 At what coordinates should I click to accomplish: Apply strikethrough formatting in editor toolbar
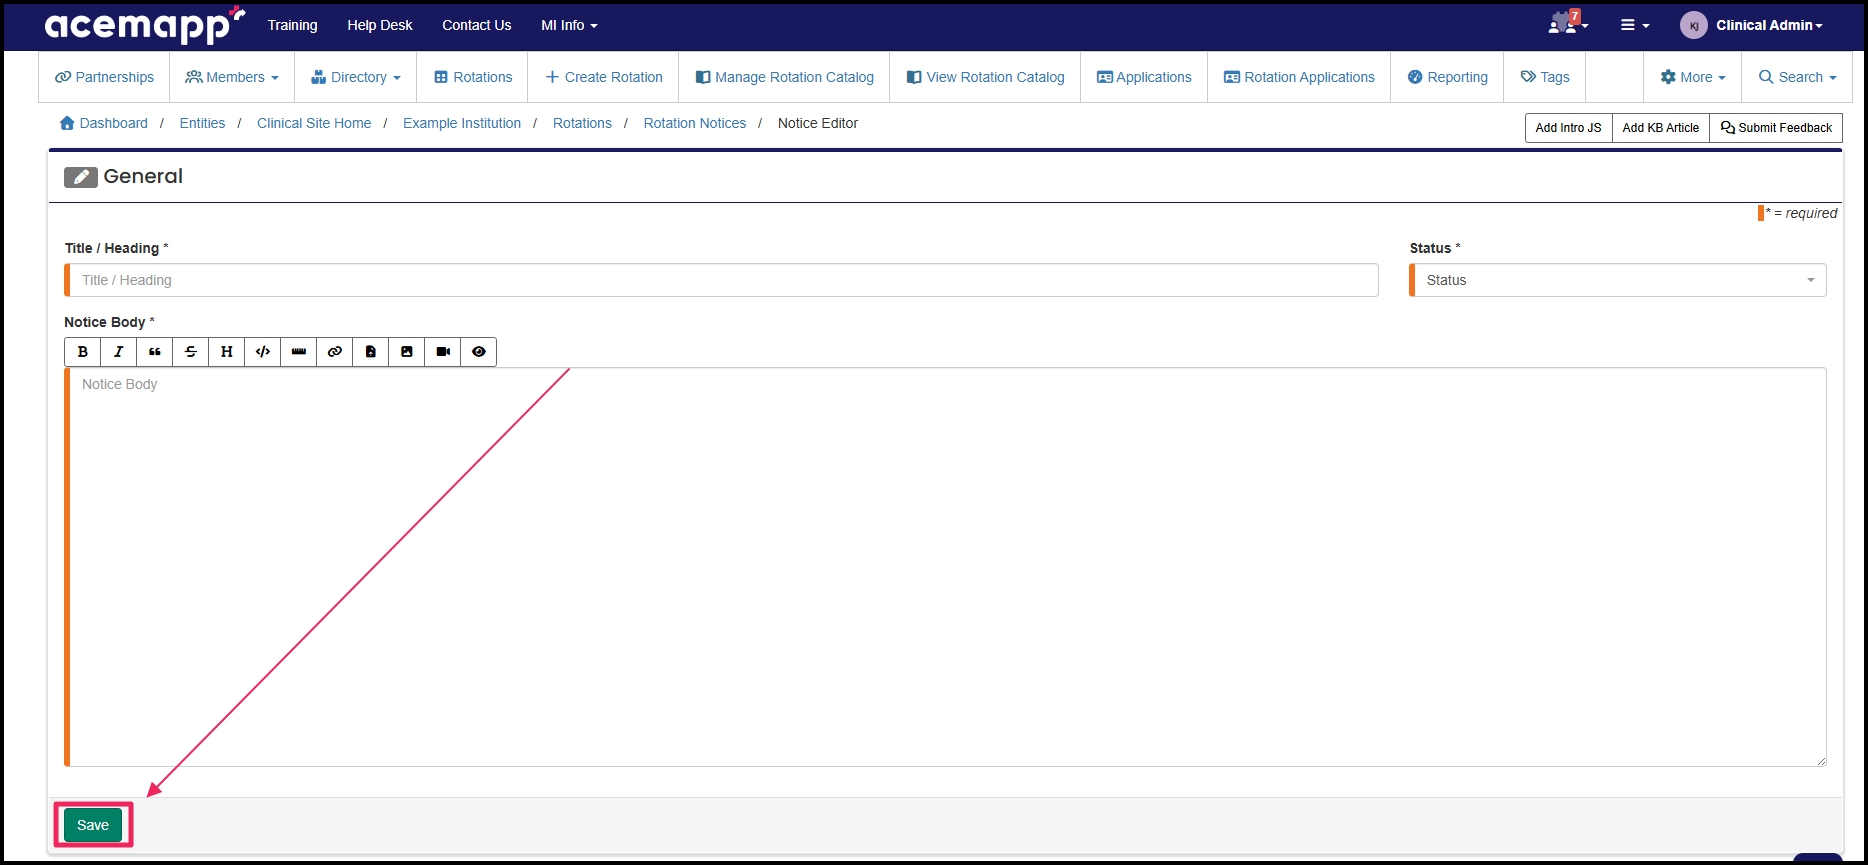[191, 352]
